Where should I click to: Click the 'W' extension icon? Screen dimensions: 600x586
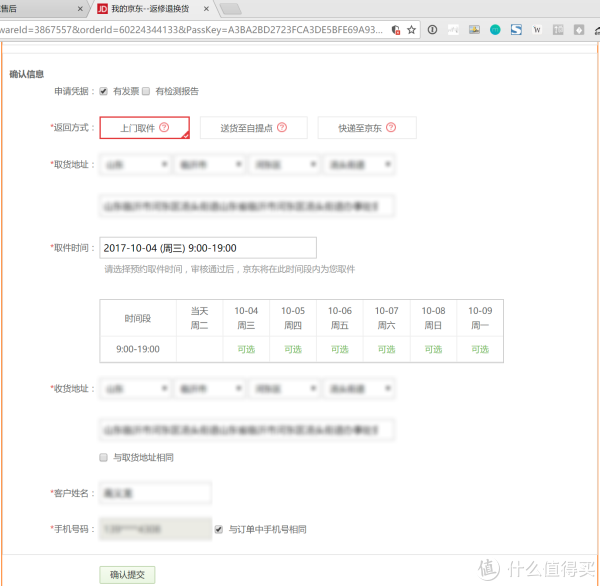click(x=537, y=30)
